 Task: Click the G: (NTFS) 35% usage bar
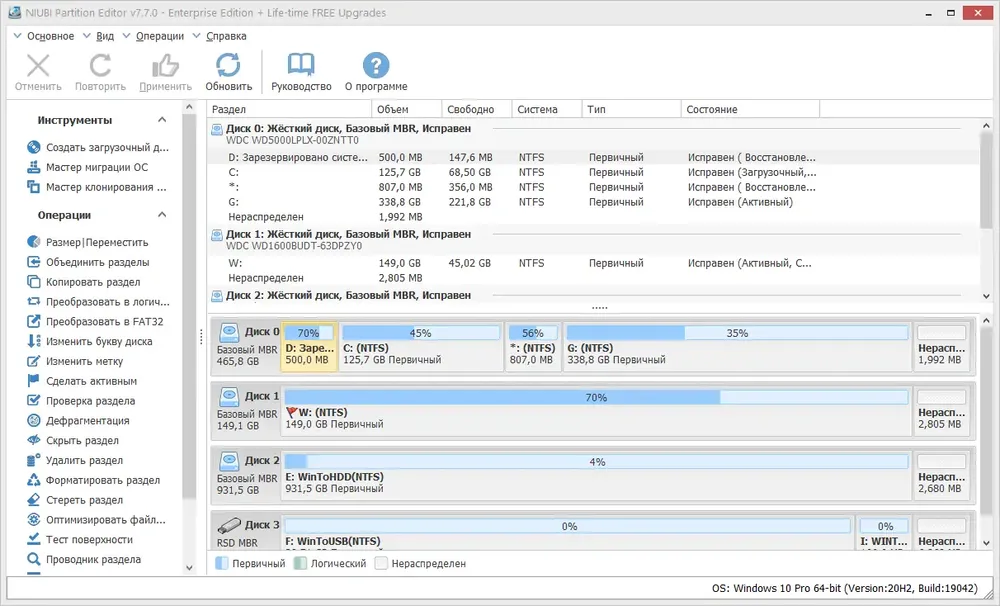(737, 333)
